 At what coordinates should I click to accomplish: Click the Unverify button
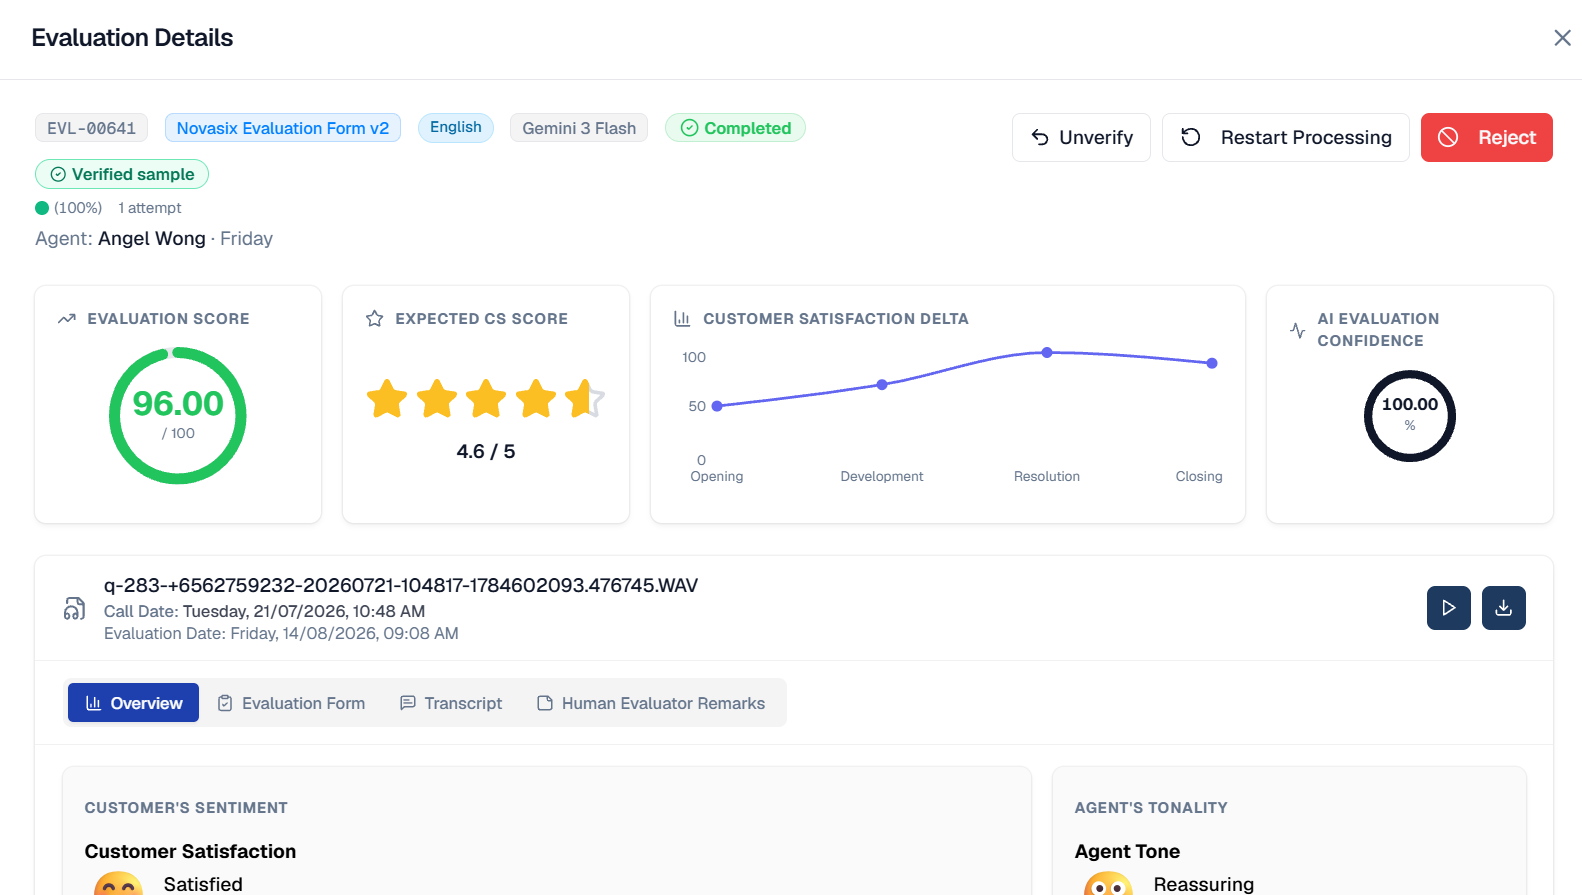(x=1081, y=137)
